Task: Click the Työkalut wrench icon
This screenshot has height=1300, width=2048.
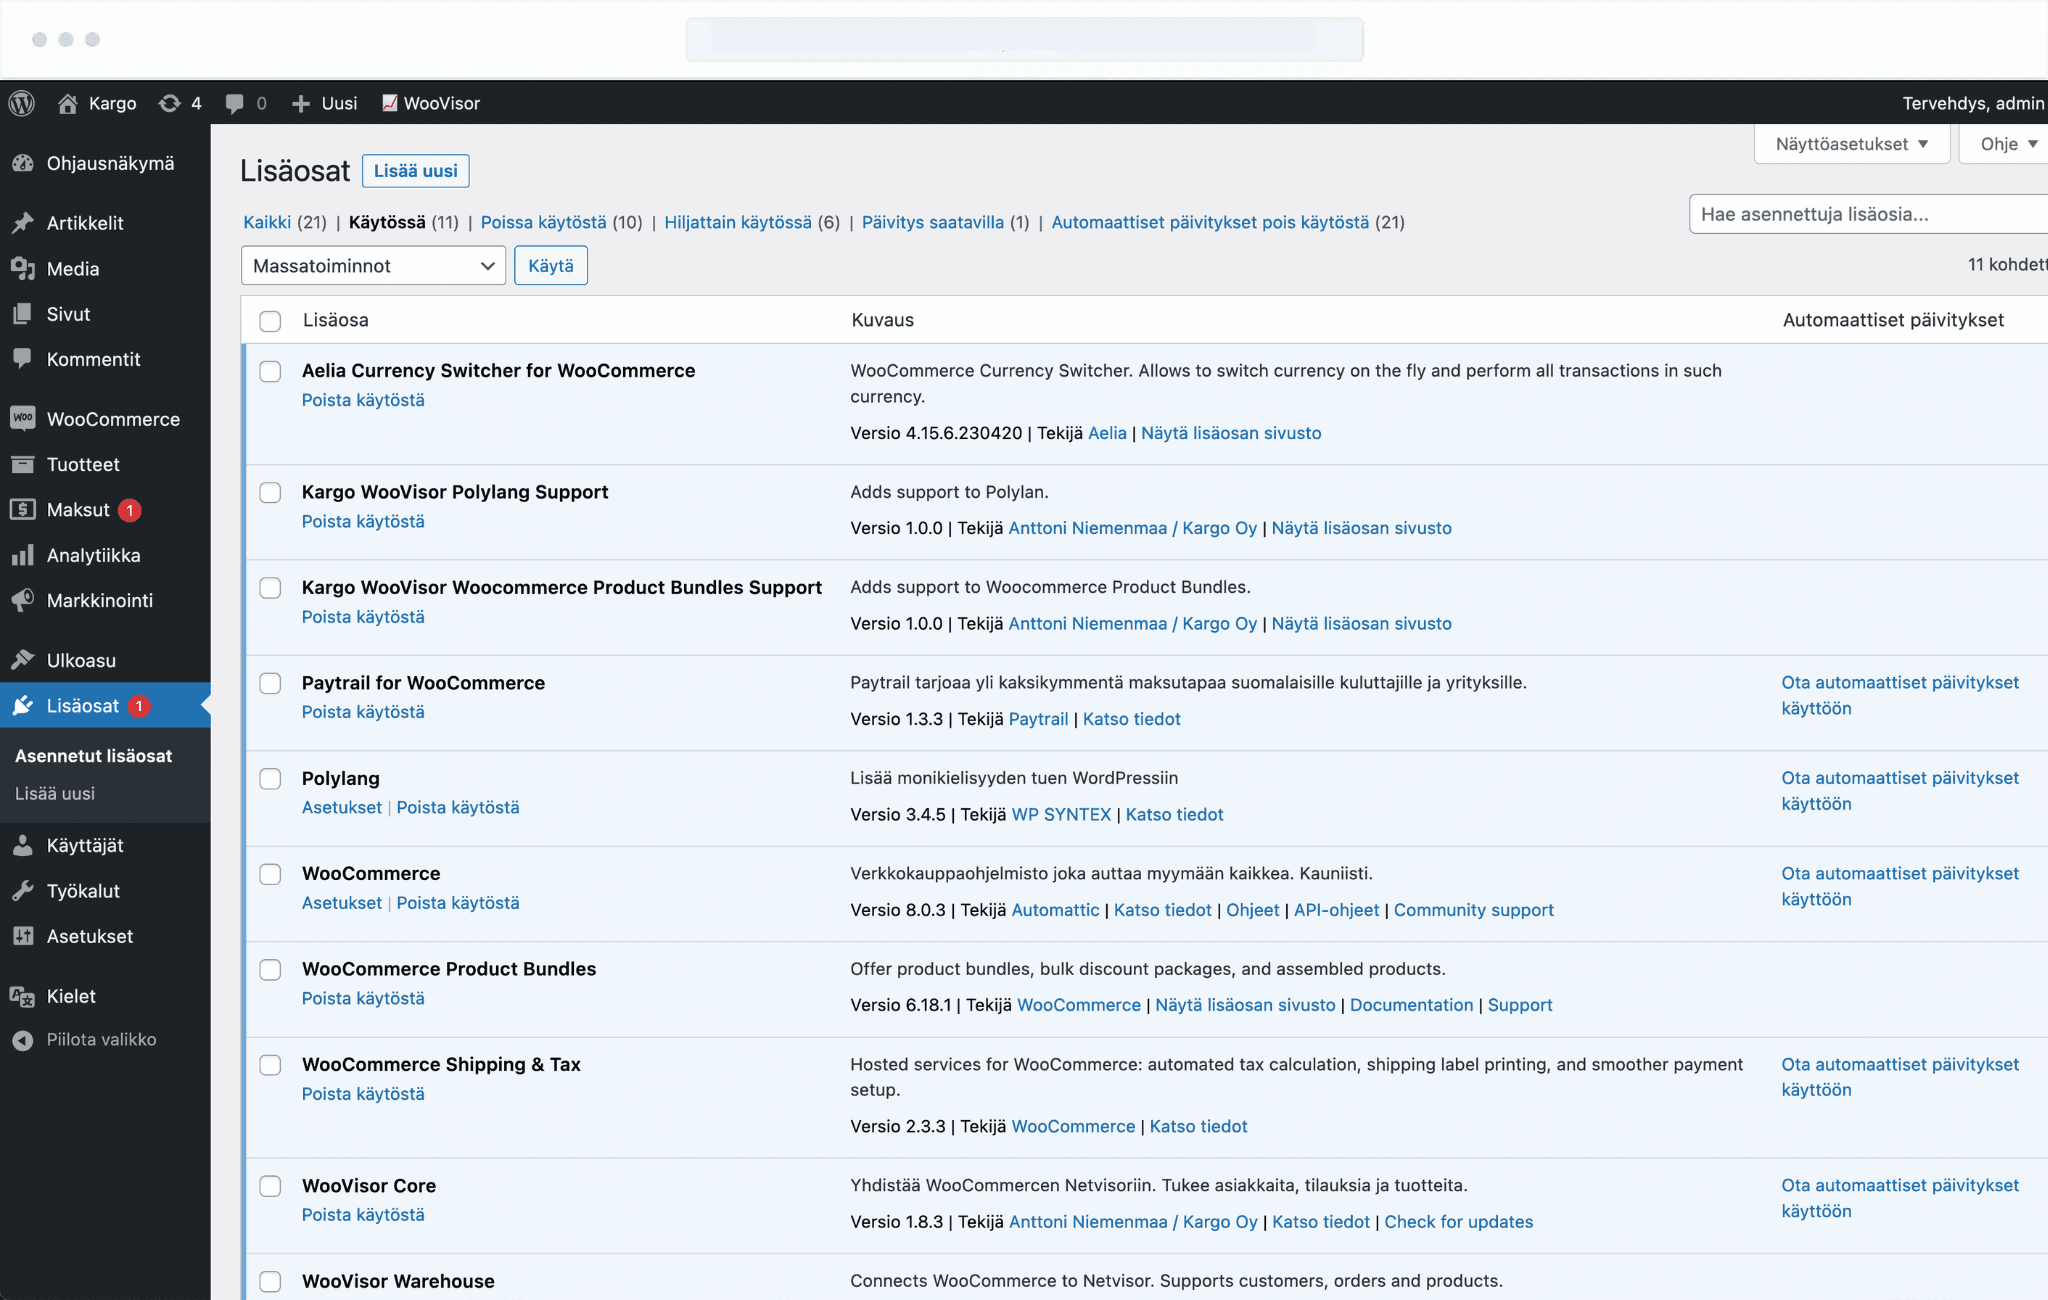Action: point(23,890)
